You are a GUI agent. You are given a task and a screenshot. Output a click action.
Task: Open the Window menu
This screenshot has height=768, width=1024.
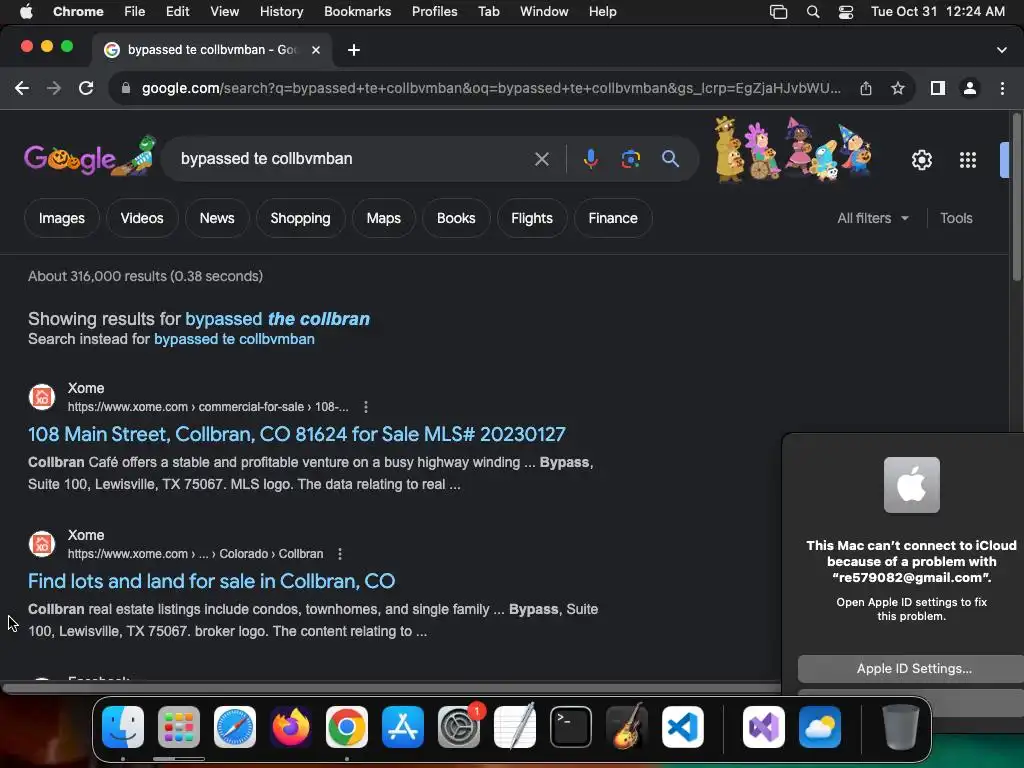point(544,12)
